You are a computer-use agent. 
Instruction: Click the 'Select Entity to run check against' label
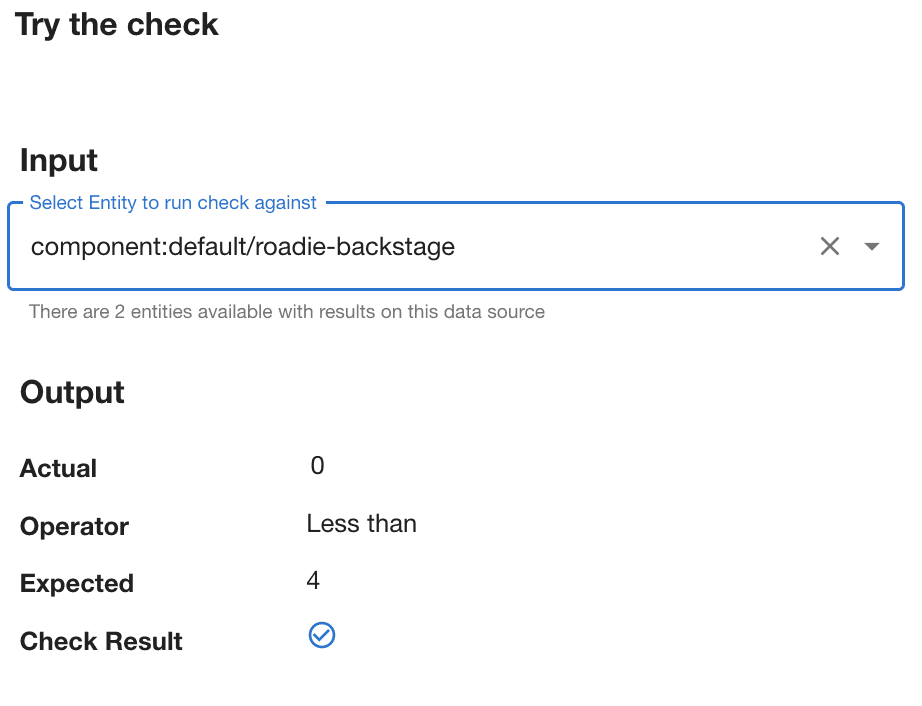[173, 203]
